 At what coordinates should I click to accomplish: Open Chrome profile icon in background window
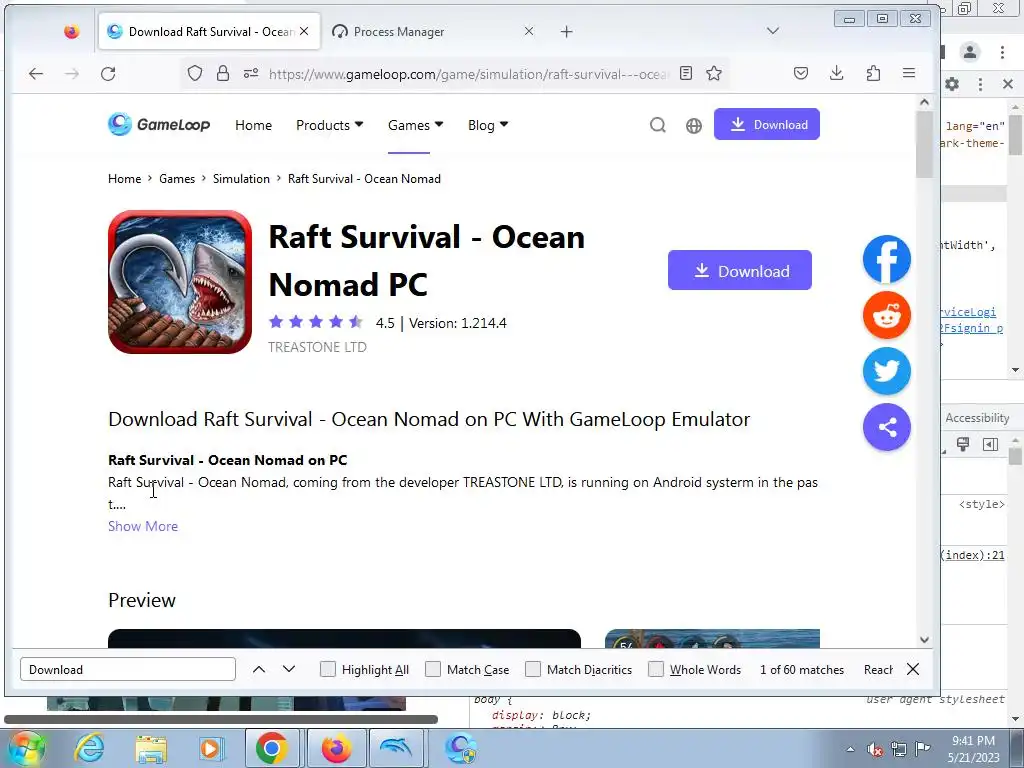point(970,52)
